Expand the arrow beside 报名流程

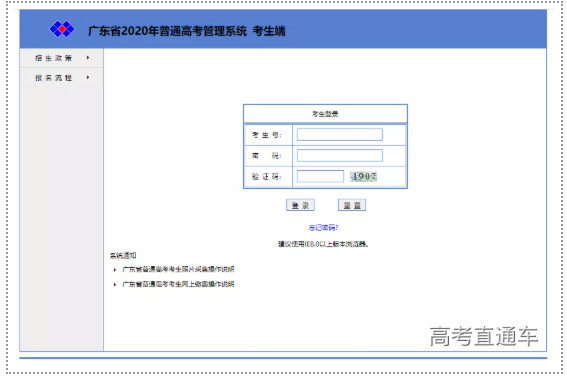[88, 77]
